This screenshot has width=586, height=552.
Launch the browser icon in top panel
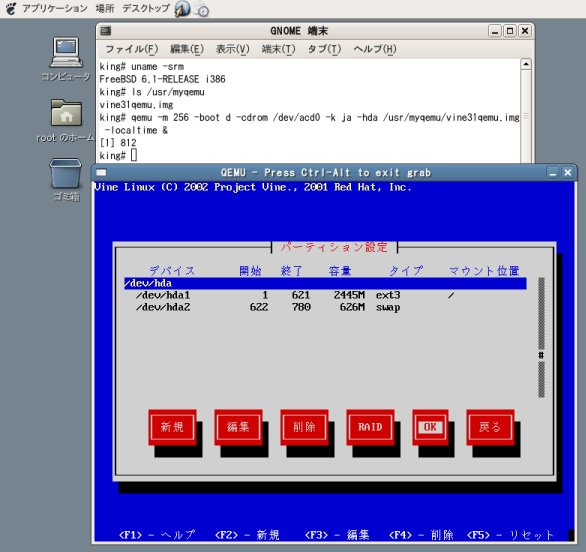pyautogui.click(x=182, y=9)
